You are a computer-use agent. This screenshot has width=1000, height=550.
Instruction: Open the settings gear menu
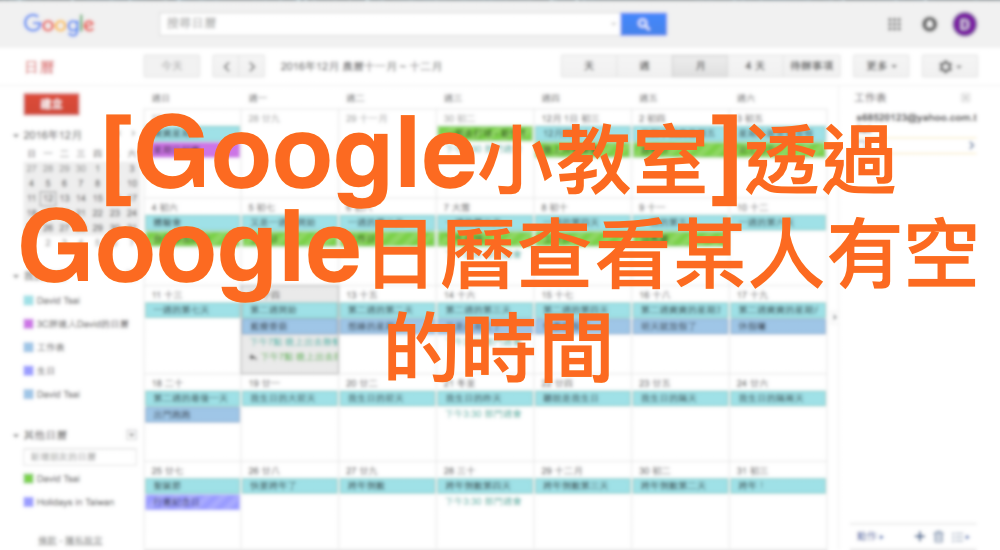click(x=949, y=66)
